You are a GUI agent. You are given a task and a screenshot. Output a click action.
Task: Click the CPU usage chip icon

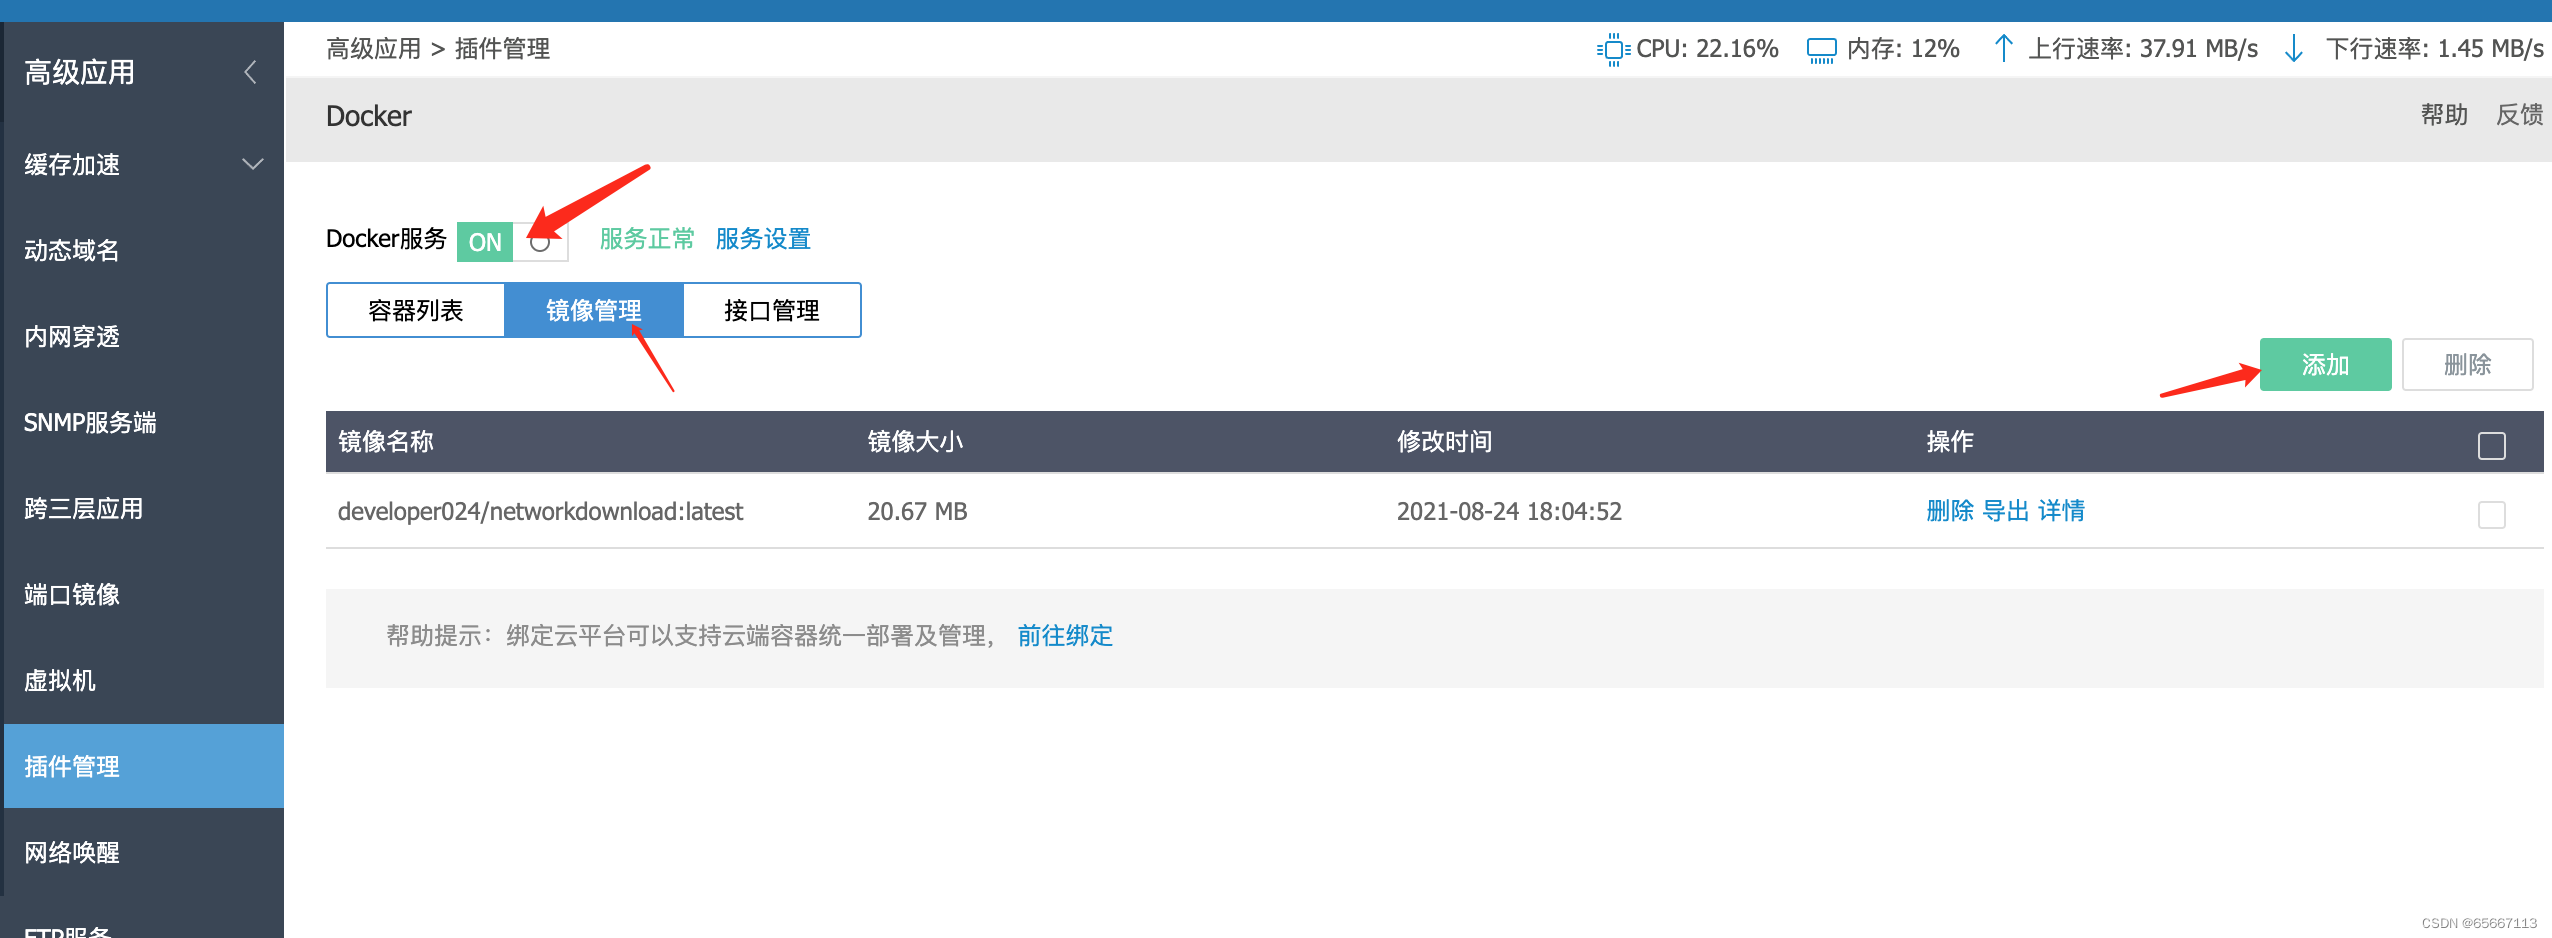1613,49
